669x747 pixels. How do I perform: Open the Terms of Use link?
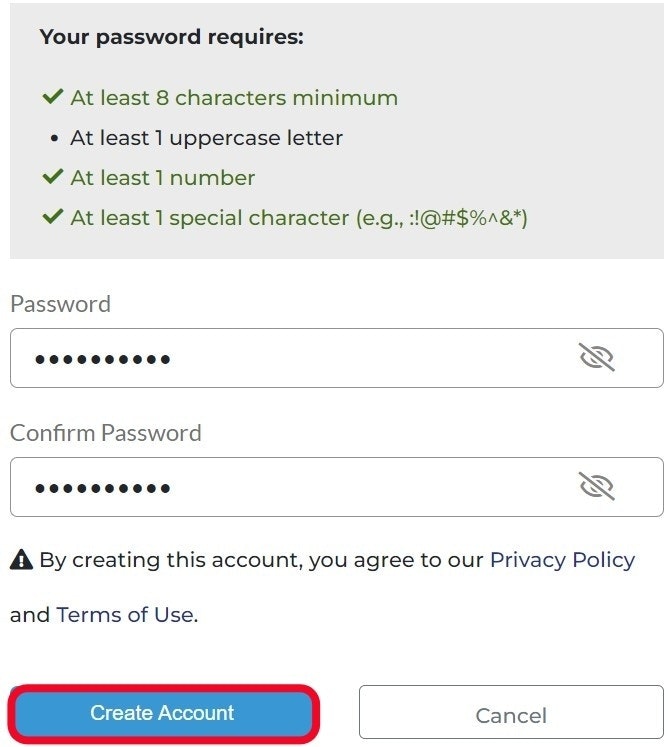[x=125, y=614]
